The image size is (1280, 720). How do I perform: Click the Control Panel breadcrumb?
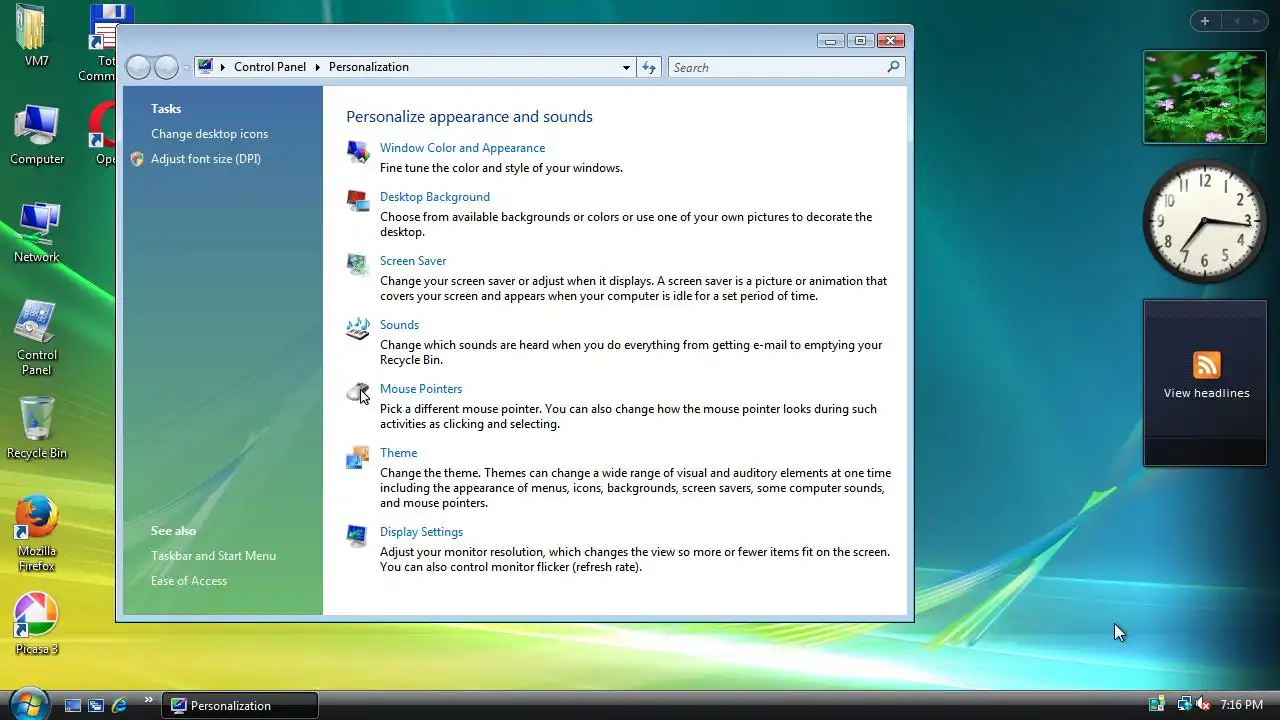tap(270, 67)
